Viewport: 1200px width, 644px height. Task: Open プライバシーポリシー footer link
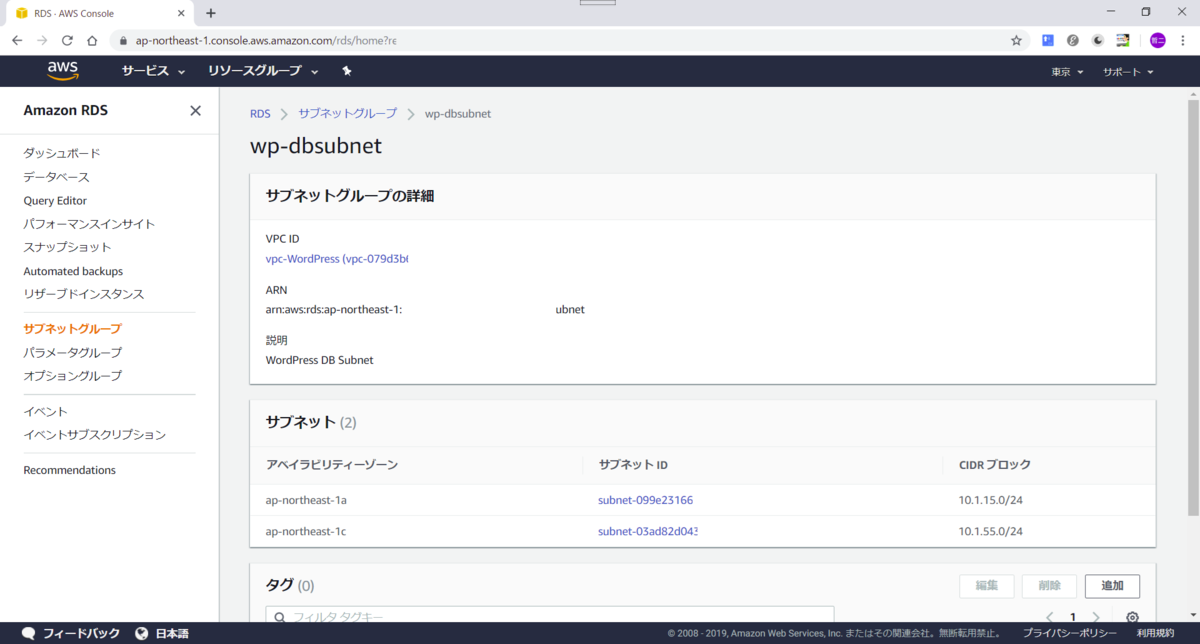point(1069,633)
